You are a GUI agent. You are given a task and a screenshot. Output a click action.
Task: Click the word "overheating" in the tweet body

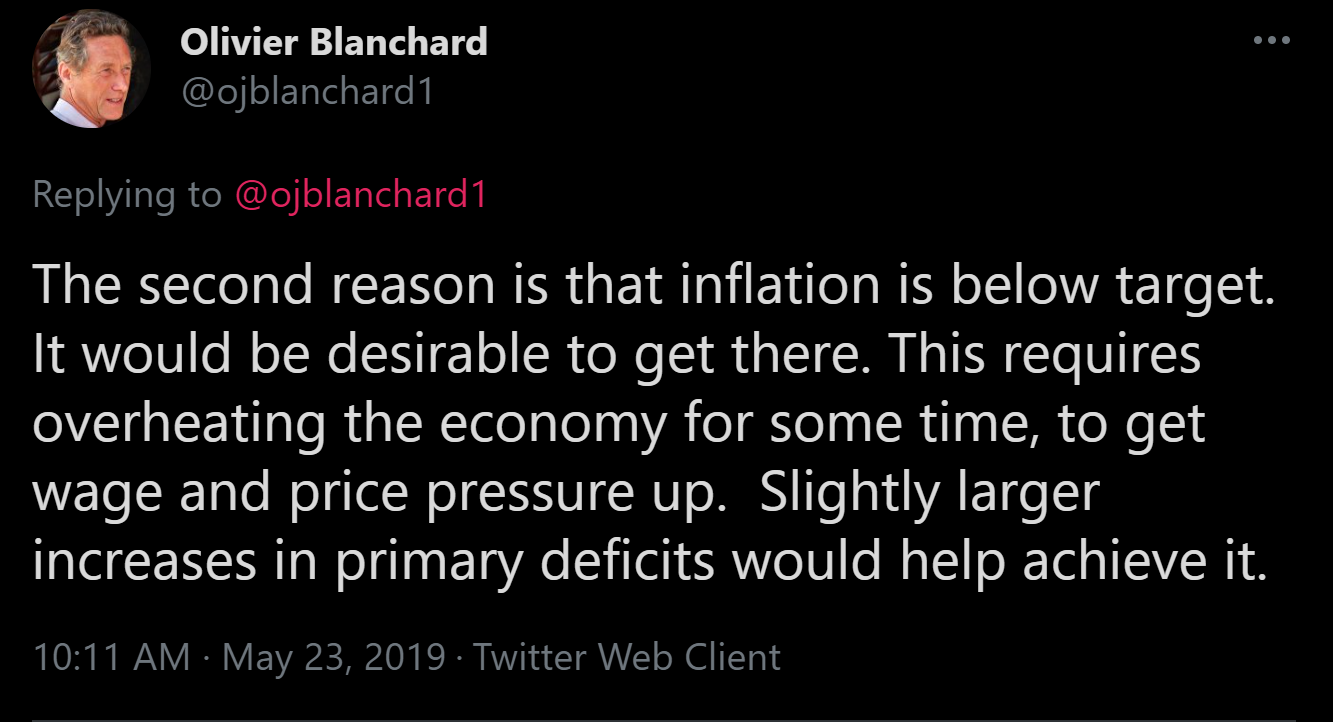pyautogui.click(x=180, y=423)
